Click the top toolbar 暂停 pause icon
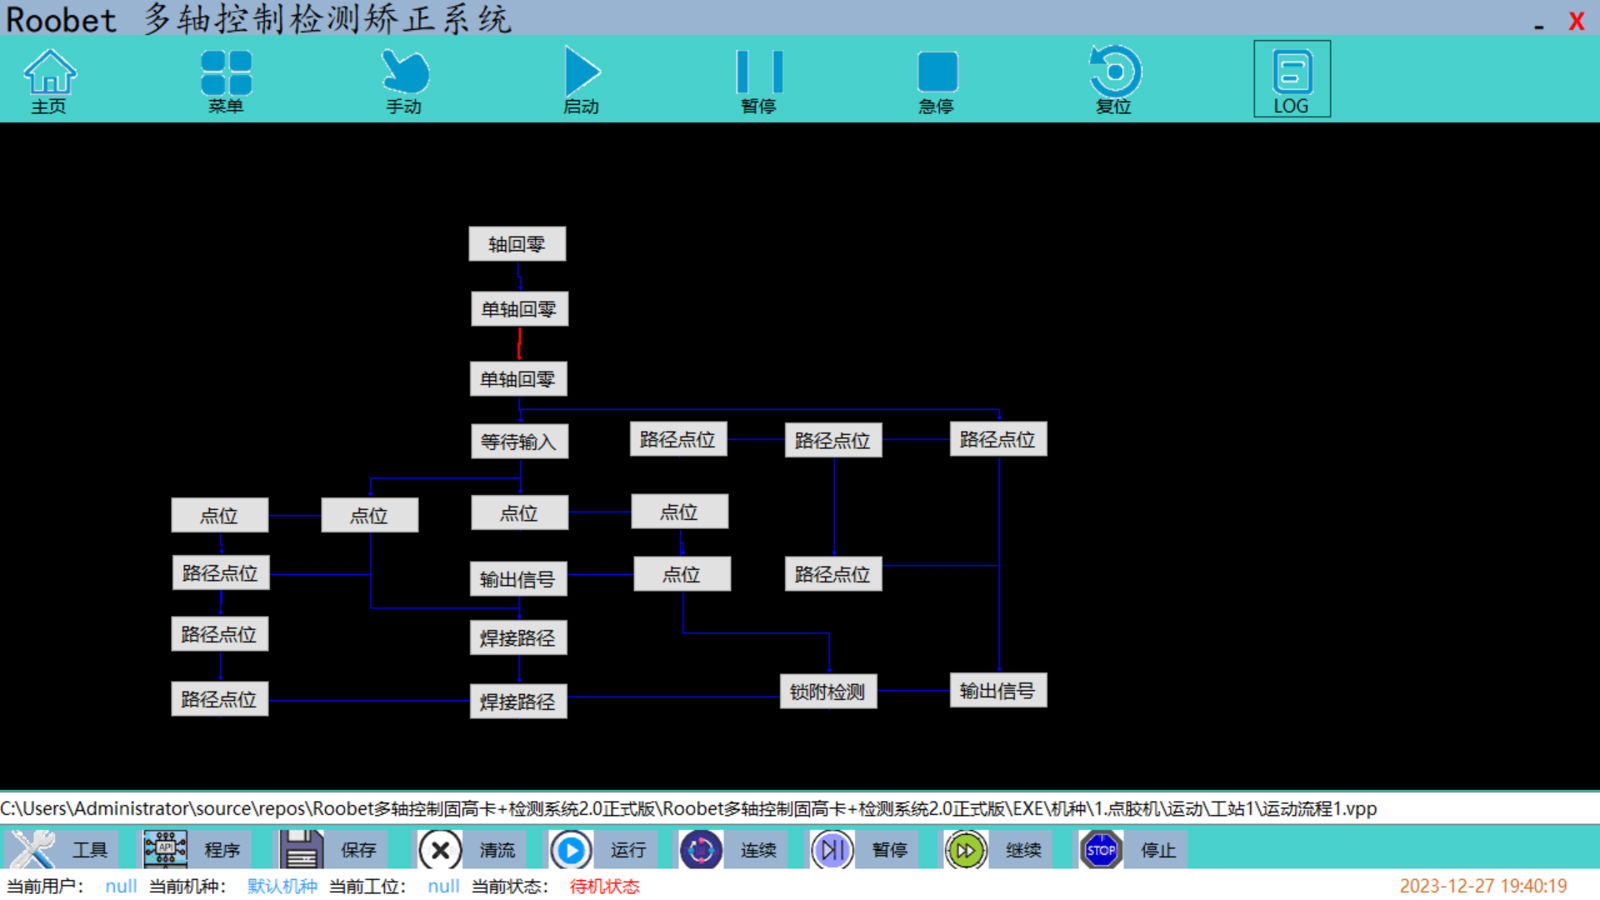The height and width of the screenshot is (900, 1600). tap(759, 72)
